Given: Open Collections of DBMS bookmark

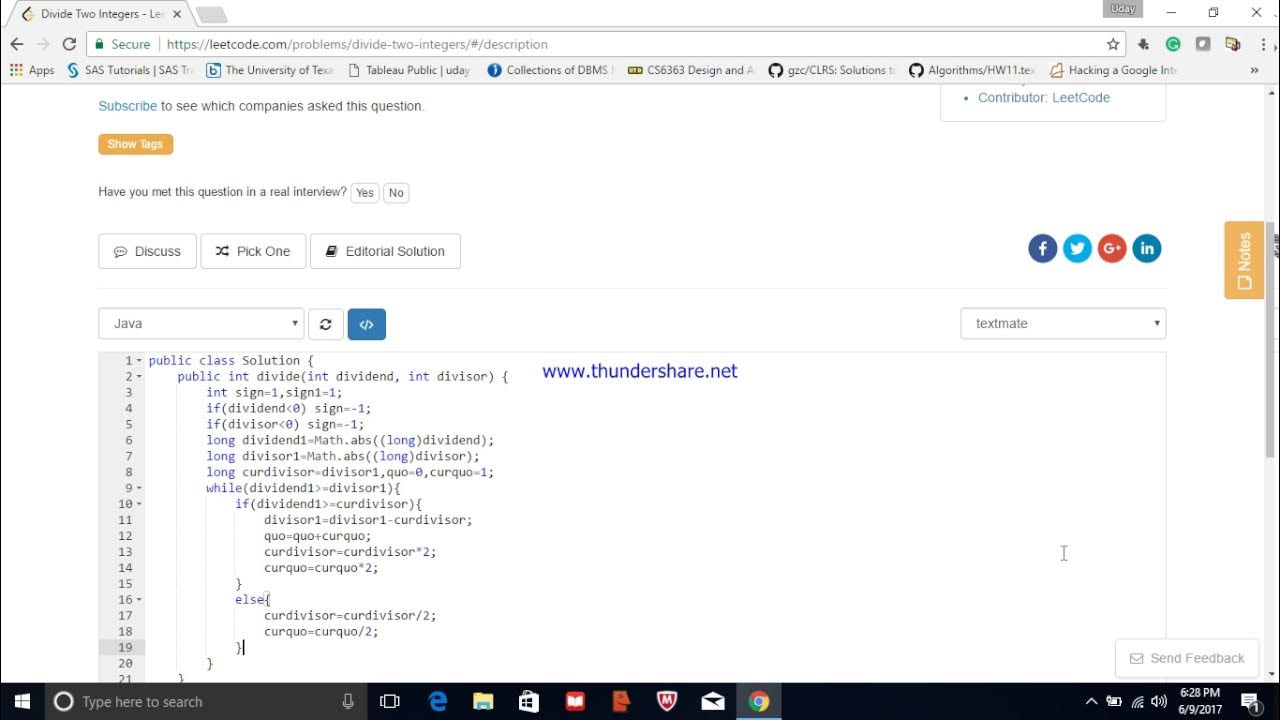Looking at the screenshot, I should [550, 70].
